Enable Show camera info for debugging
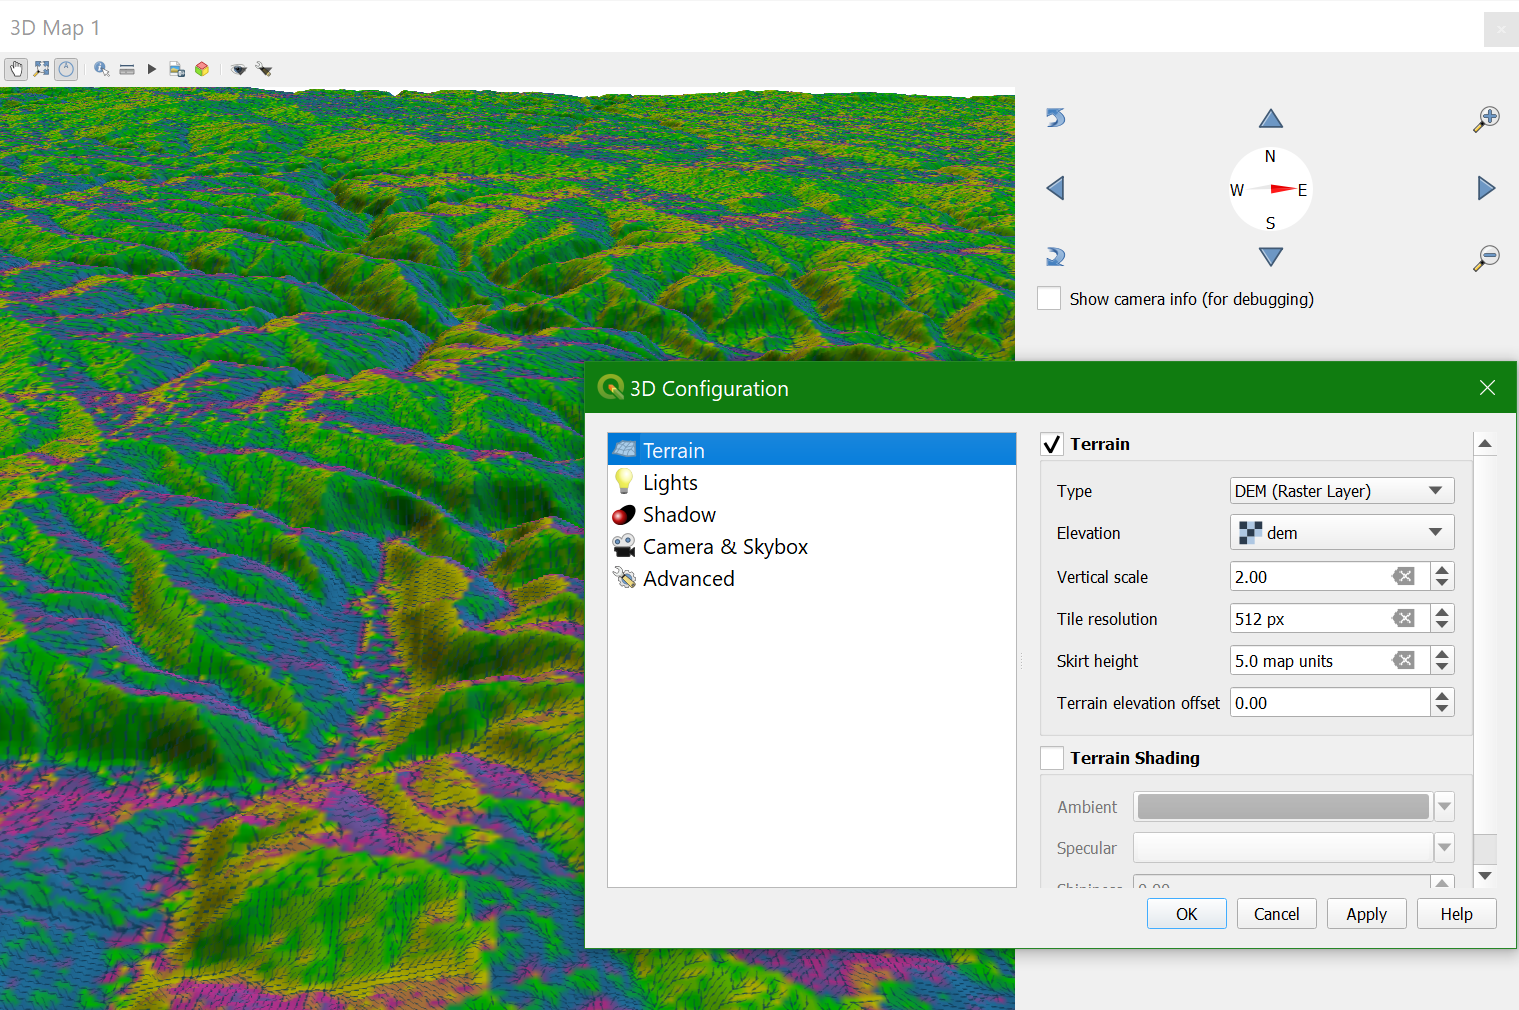This screenshot has width=1519, height=1010. [x=1049, y=298]
